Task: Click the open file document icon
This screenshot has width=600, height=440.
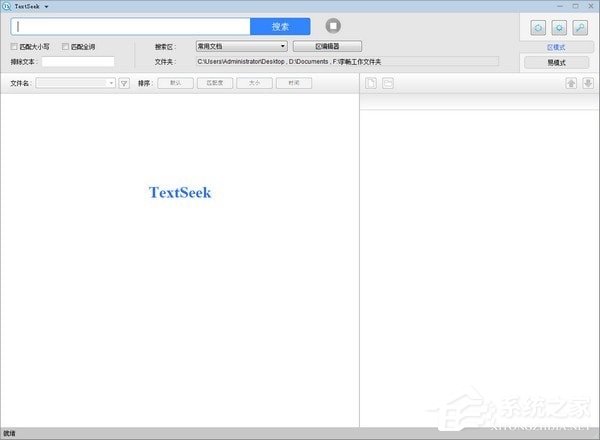Action: (x=370, y=83)
